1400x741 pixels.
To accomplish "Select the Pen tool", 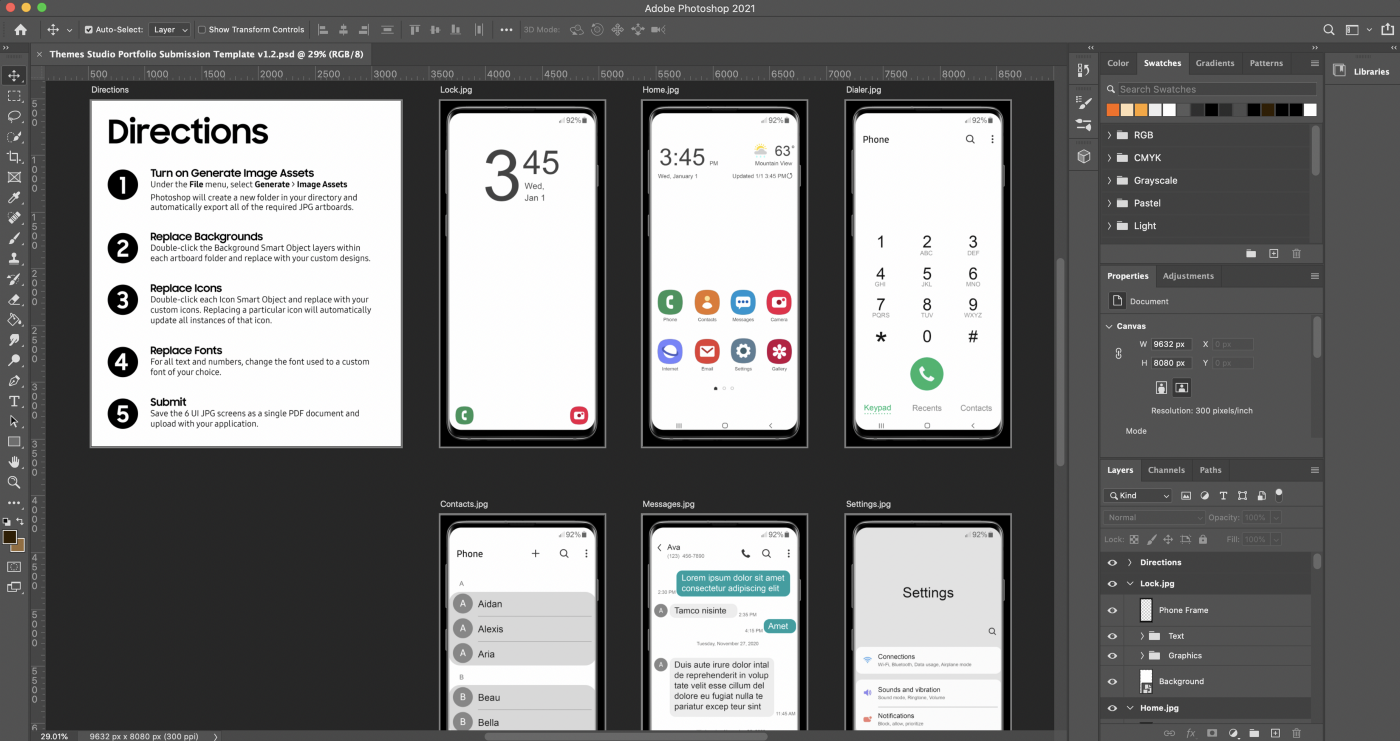I will tap(14, 381).
